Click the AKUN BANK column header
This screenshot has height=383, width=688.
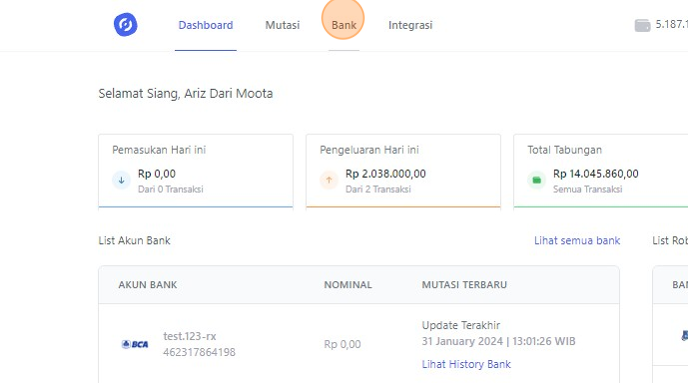click(x=147, y=285)
